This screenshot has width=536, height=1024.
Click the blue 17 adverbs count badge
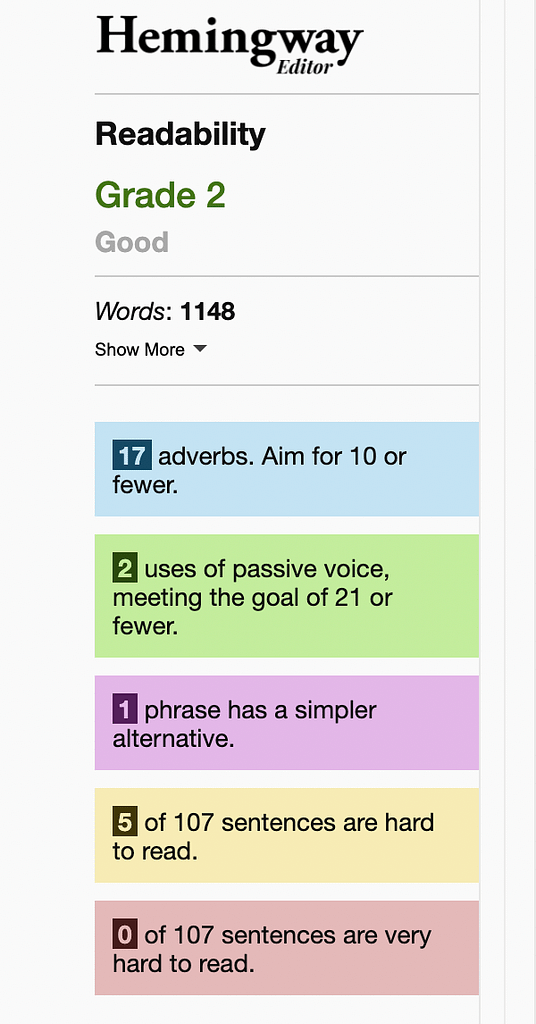pyautogui.click(x=132, y=455)
